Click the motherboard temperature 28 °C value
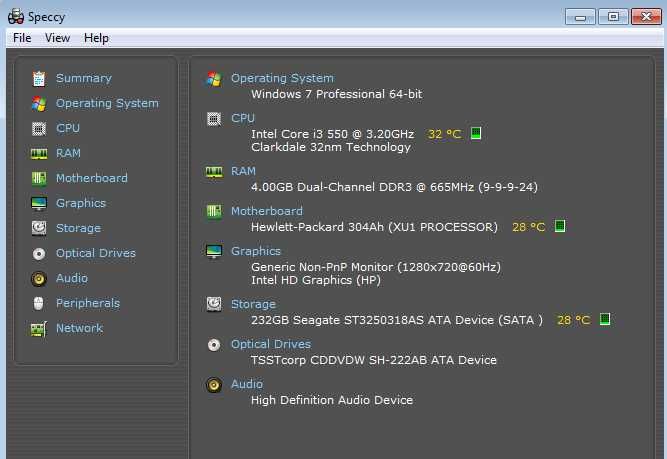The height and width of the screenshot is (459, 667). pos(528,227)
